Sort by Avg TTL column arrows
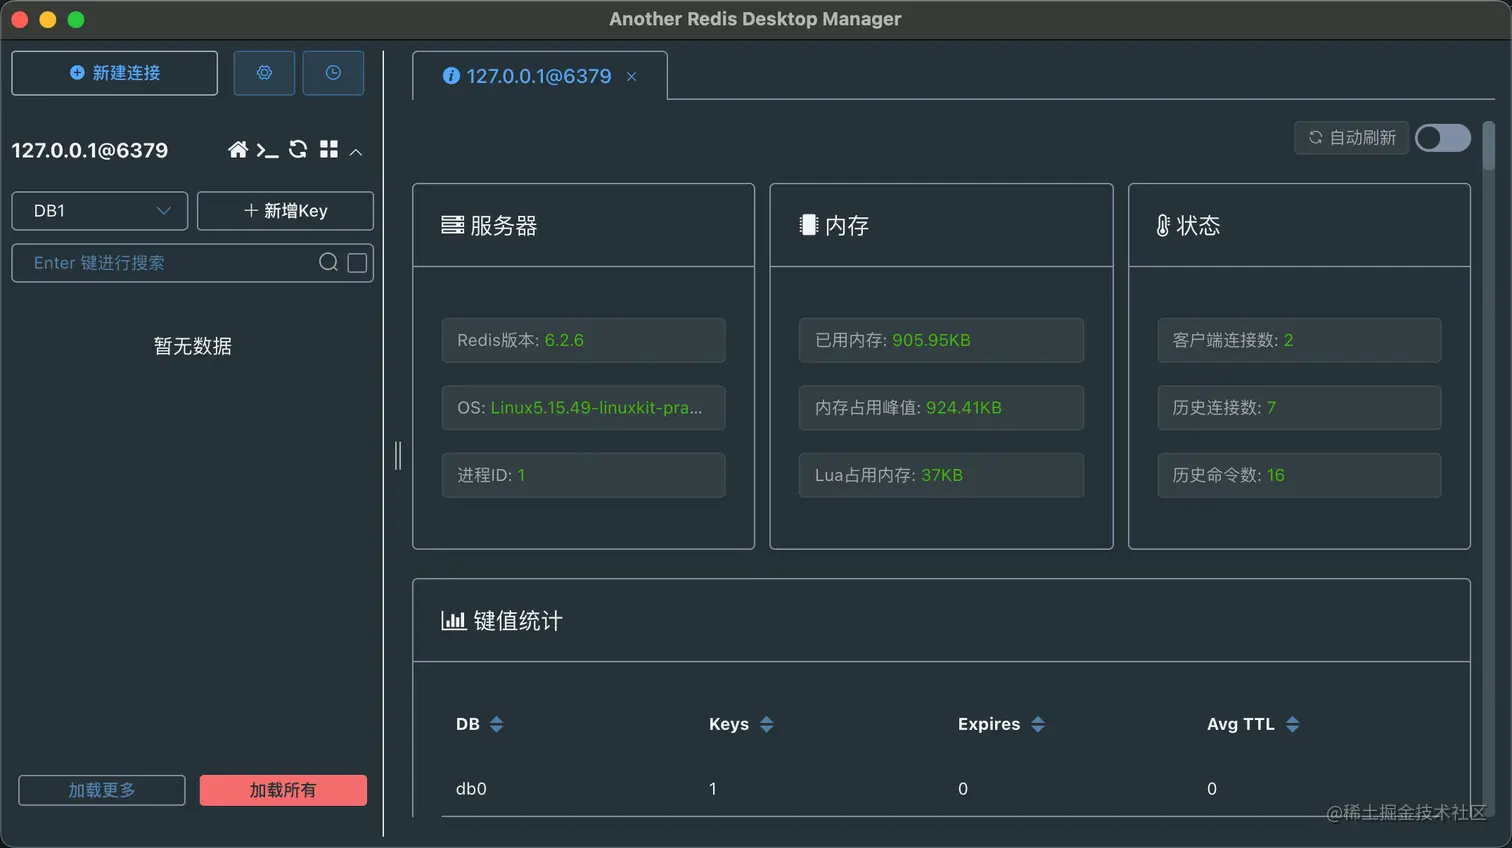The image size is (1512, 848). click(1293, 724)
